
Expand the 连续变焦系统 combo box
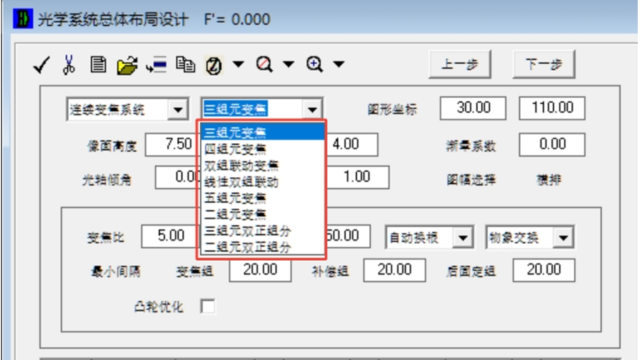(178, 109)
